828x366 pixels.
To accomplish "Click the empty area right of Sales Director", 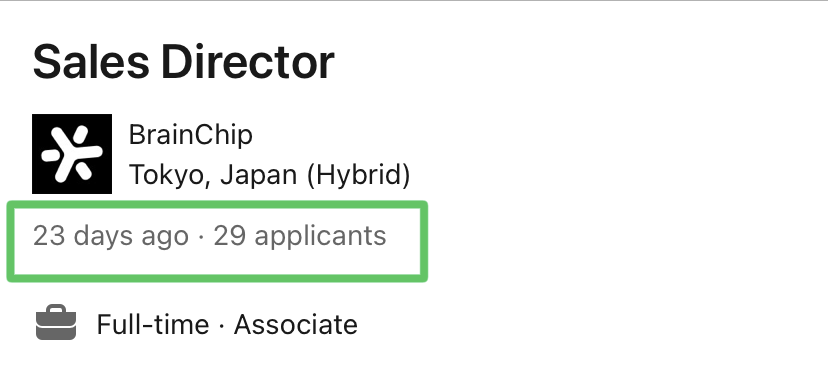I will (x=581, y=62).
